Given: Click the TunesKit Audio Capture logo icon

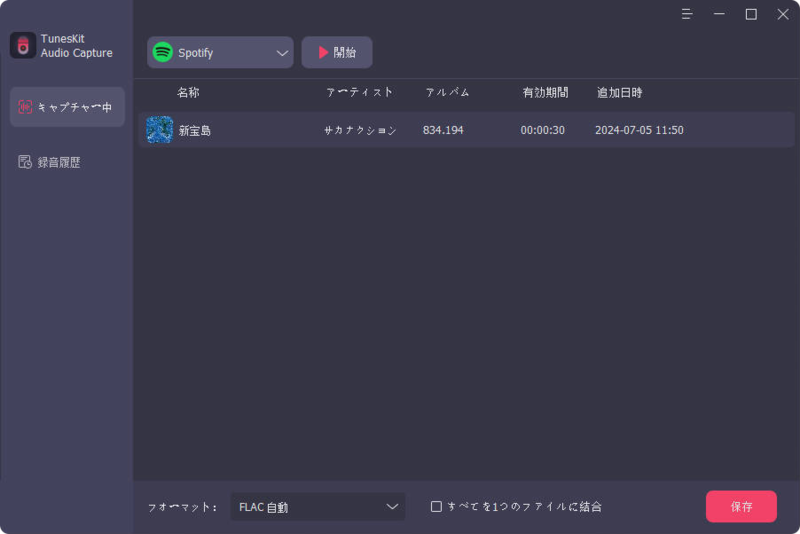Looking at the screenshot, I should [23, 45].
